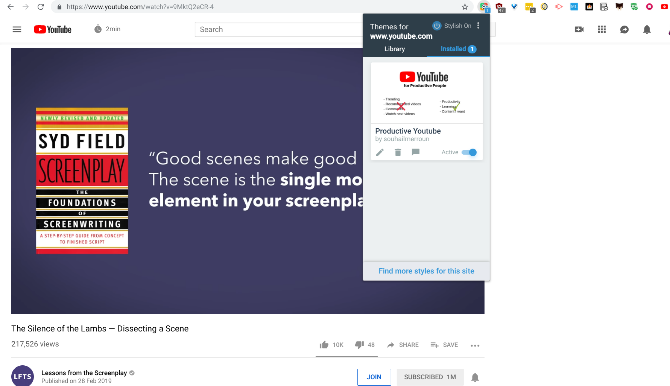
Task: Click the 2min timer icon in header
Action: pos(98,29)
